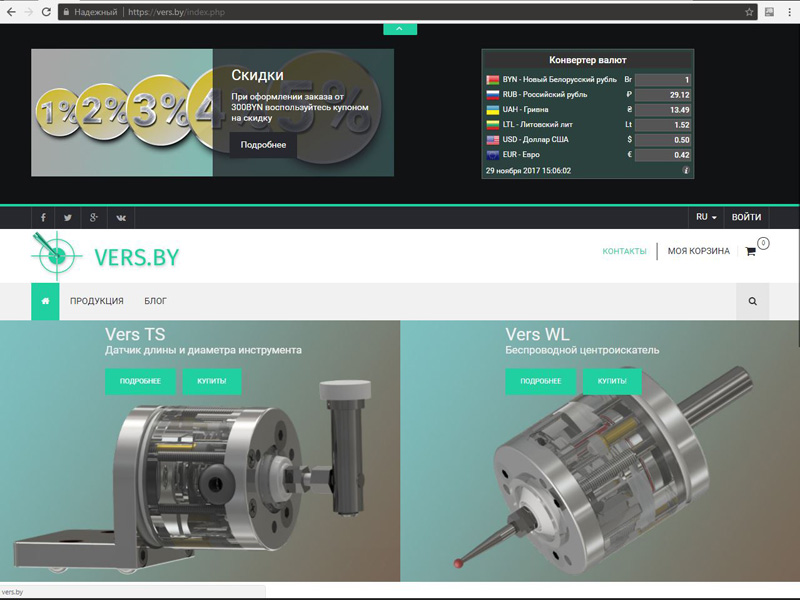This screenshot has width=800, height=600.
Task: Open the Google Plus social link
Action: tap(94, 217)
